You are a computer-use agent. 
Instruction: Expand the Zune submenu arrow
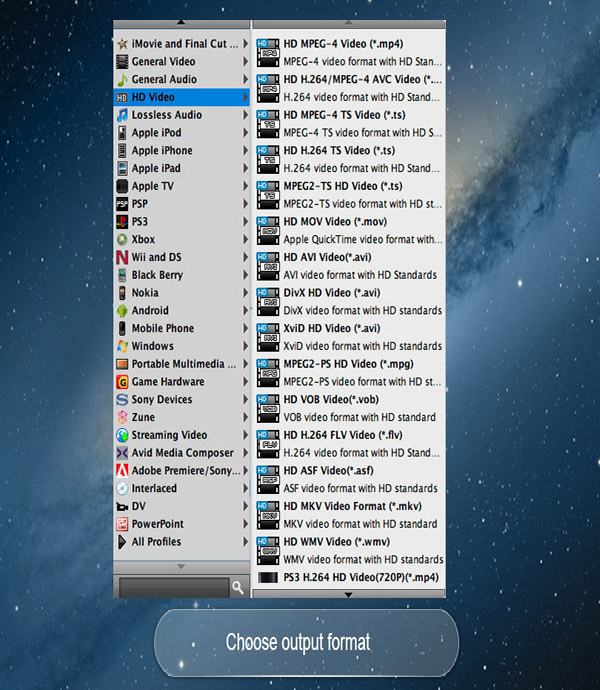(246, 417)
